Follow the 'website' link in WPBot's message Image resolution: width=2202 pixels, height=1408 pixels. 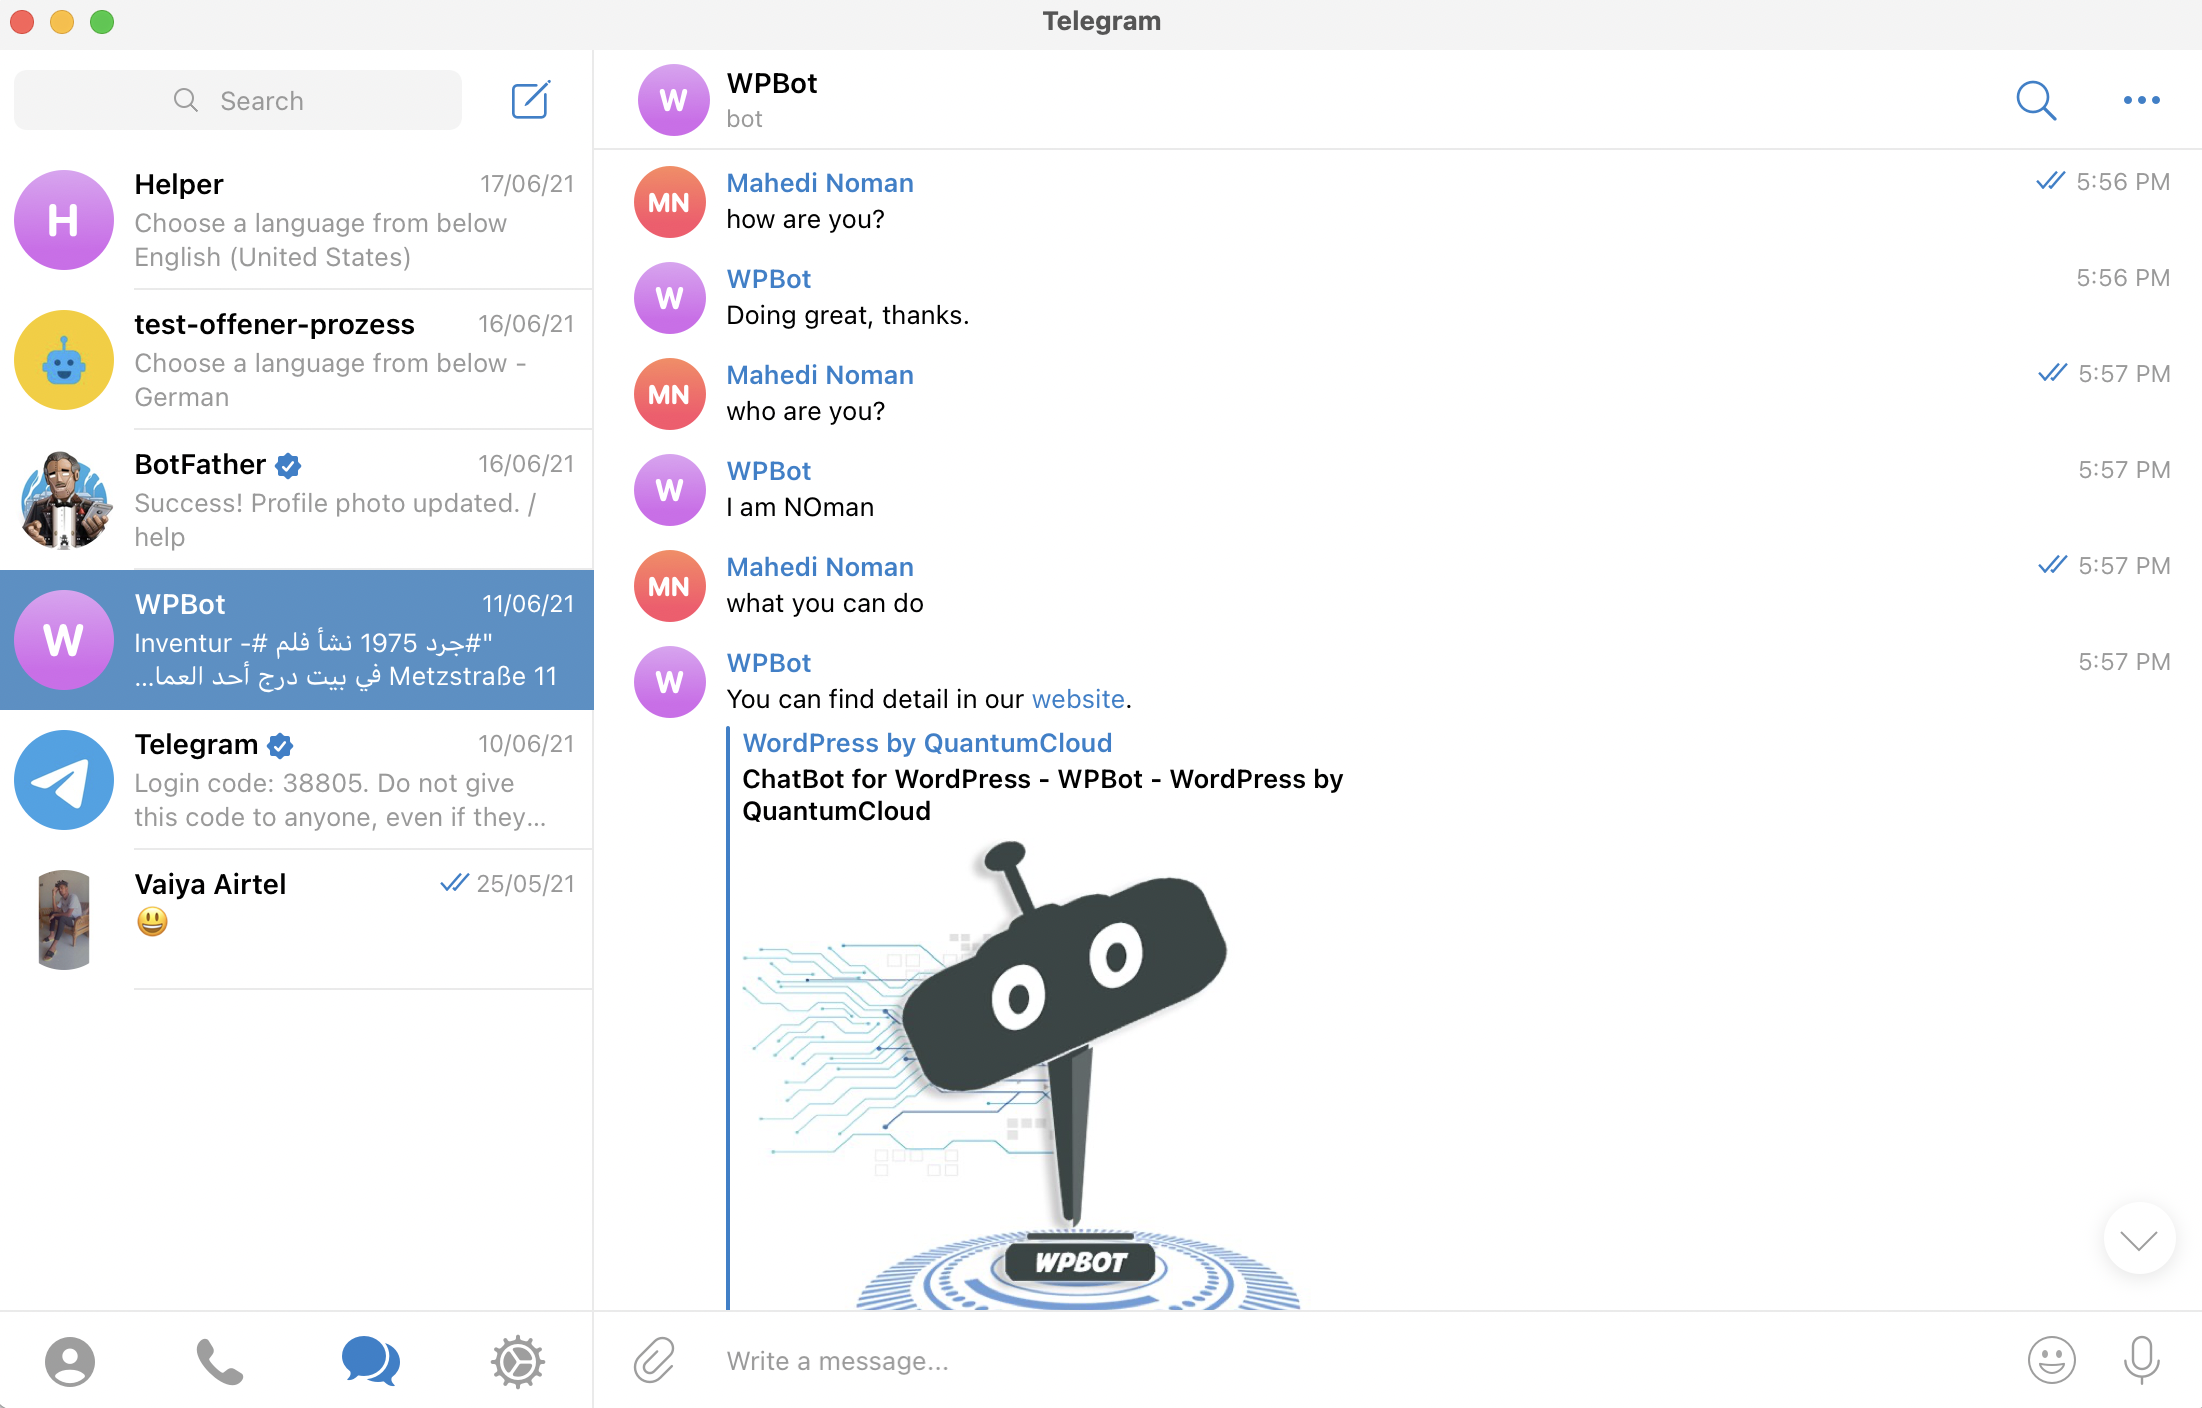[x=1078, y=699]
